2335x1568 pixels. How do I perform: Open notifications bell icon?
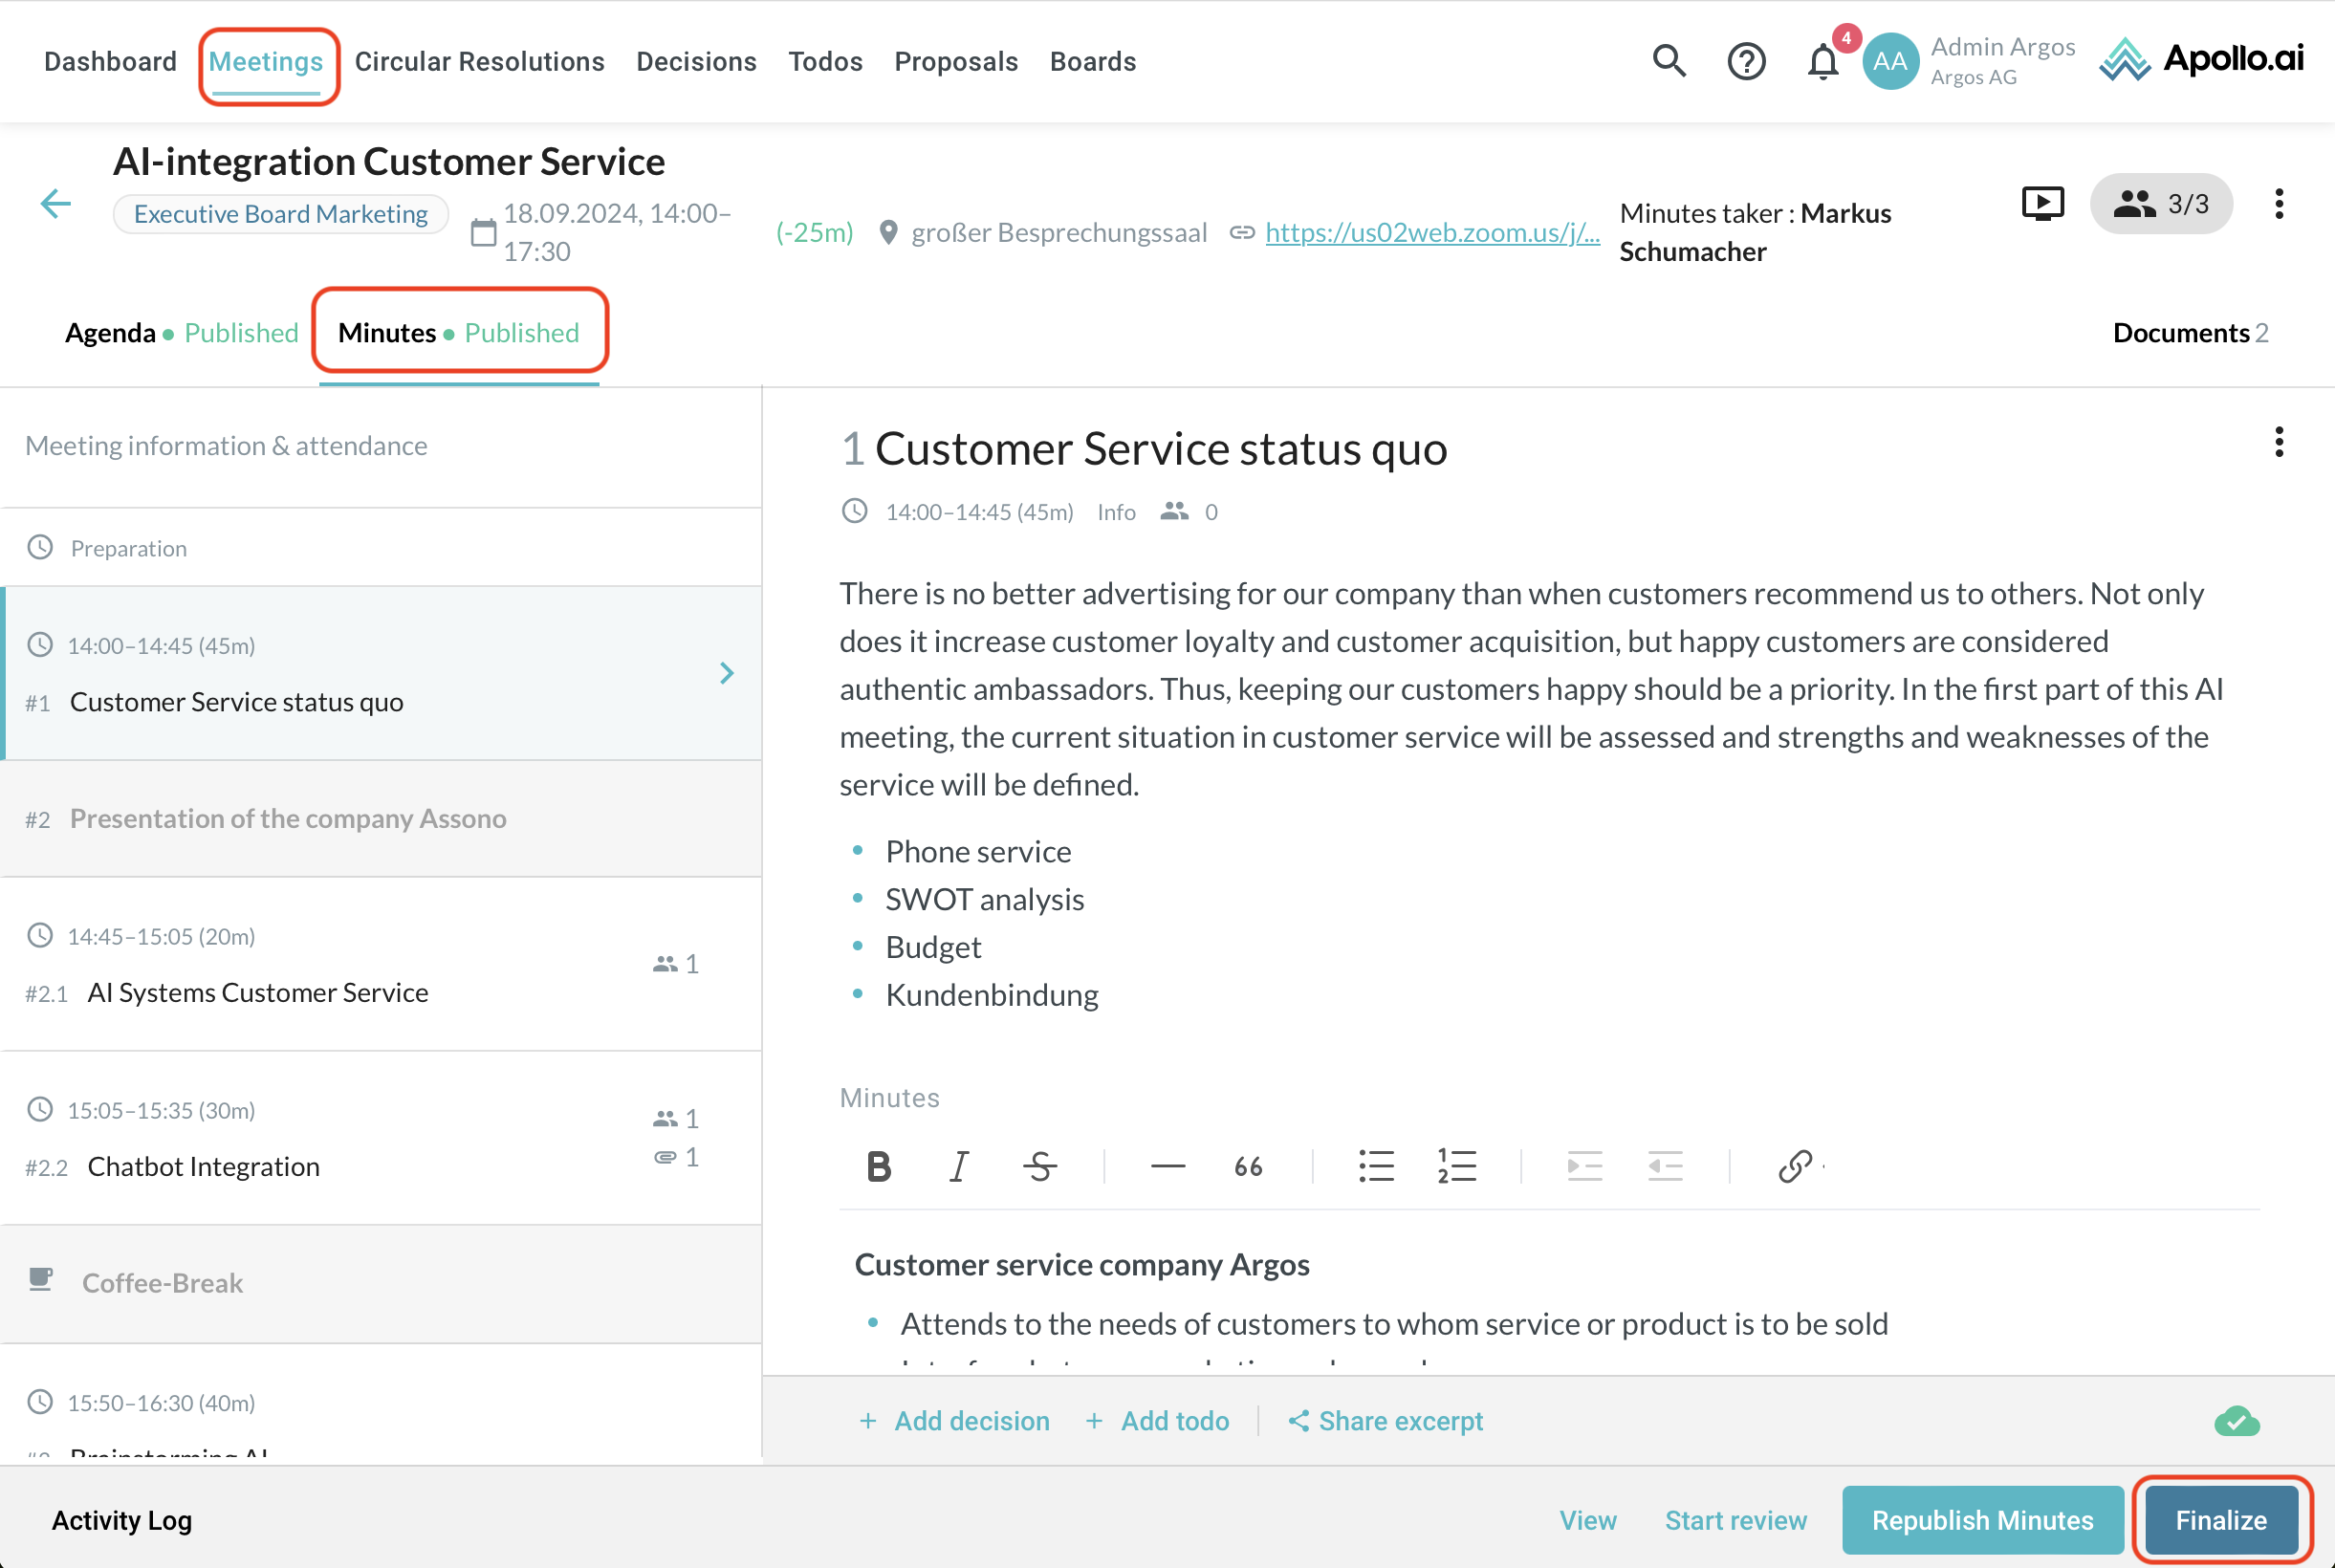click(1822, 62)
